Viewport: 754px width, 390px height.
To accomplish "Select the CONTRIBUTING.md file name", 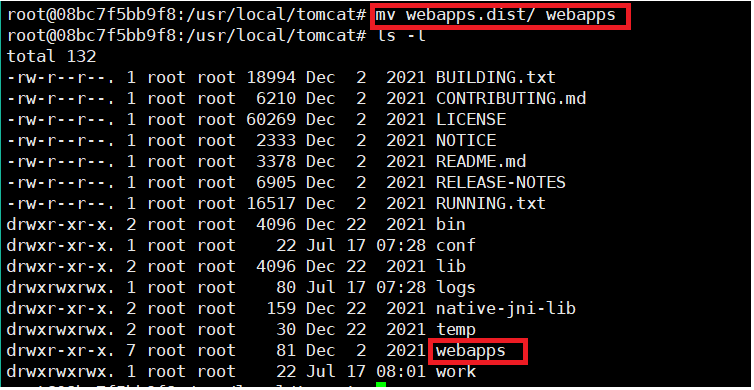I will click(x=511, y=99).
